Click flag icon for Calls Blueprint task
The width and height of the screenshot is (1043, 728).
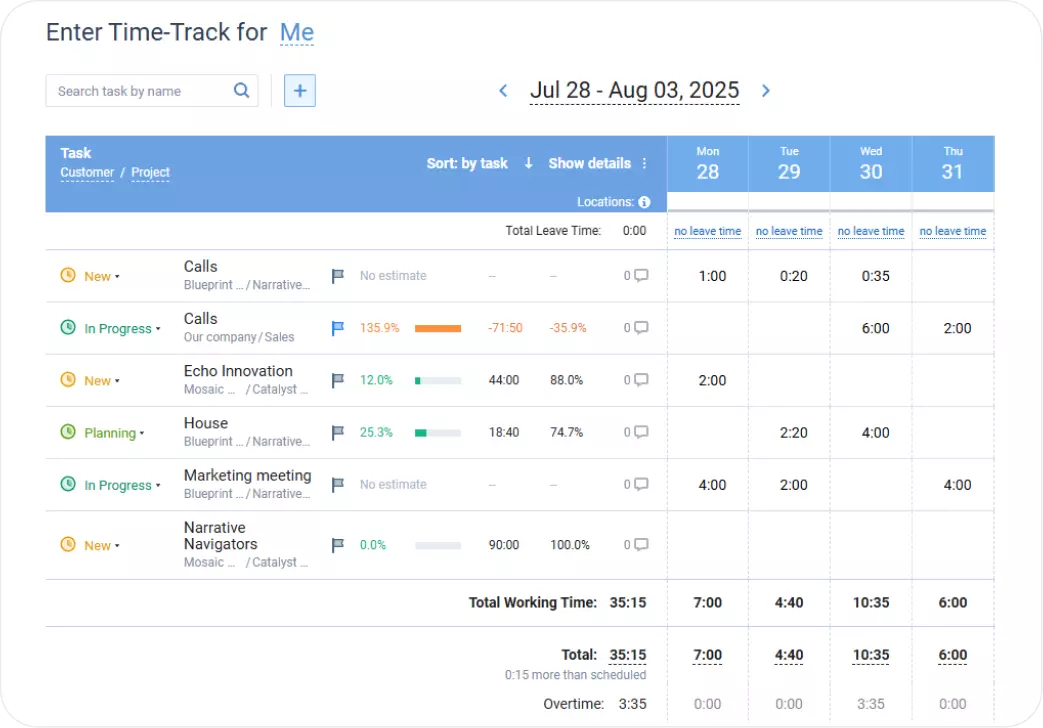coord(338,275)
